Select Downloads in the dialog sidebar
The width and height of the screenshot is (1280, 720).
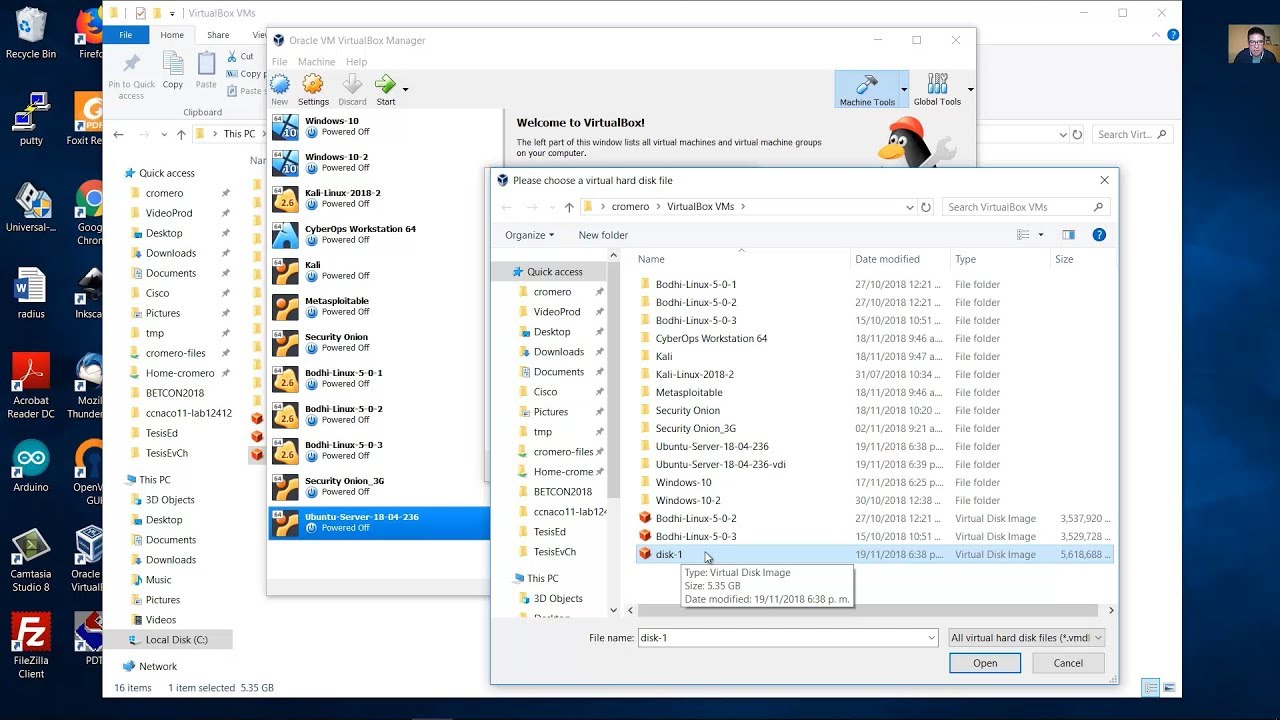[x=558, y=352]
